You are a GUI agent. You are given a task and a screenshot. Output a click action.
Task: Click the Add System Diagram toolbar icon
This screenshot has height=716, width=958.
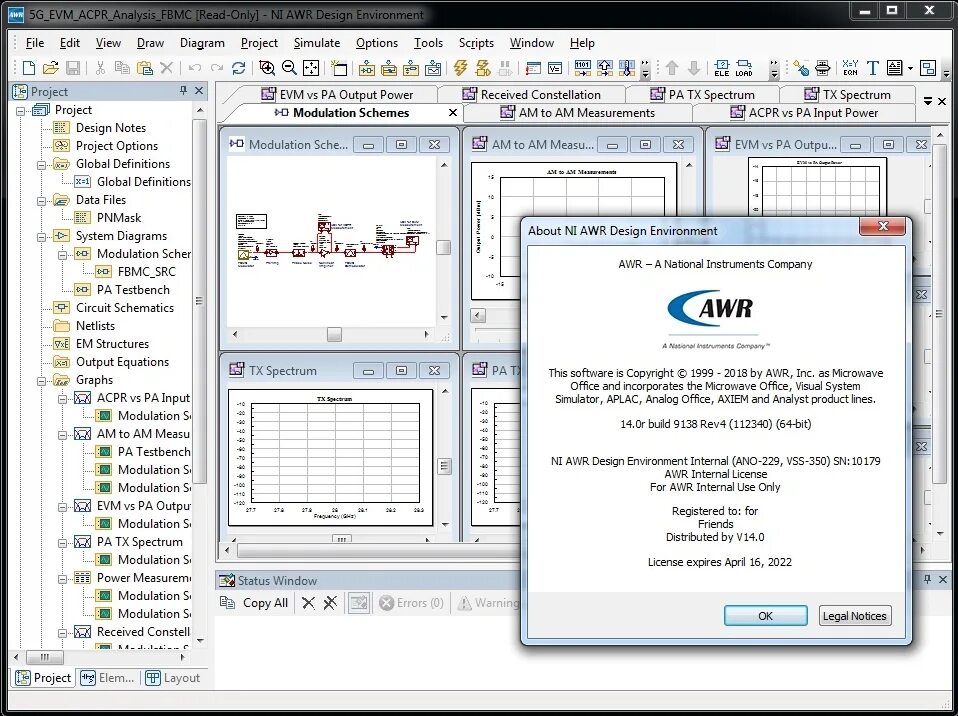pos(367,68)
